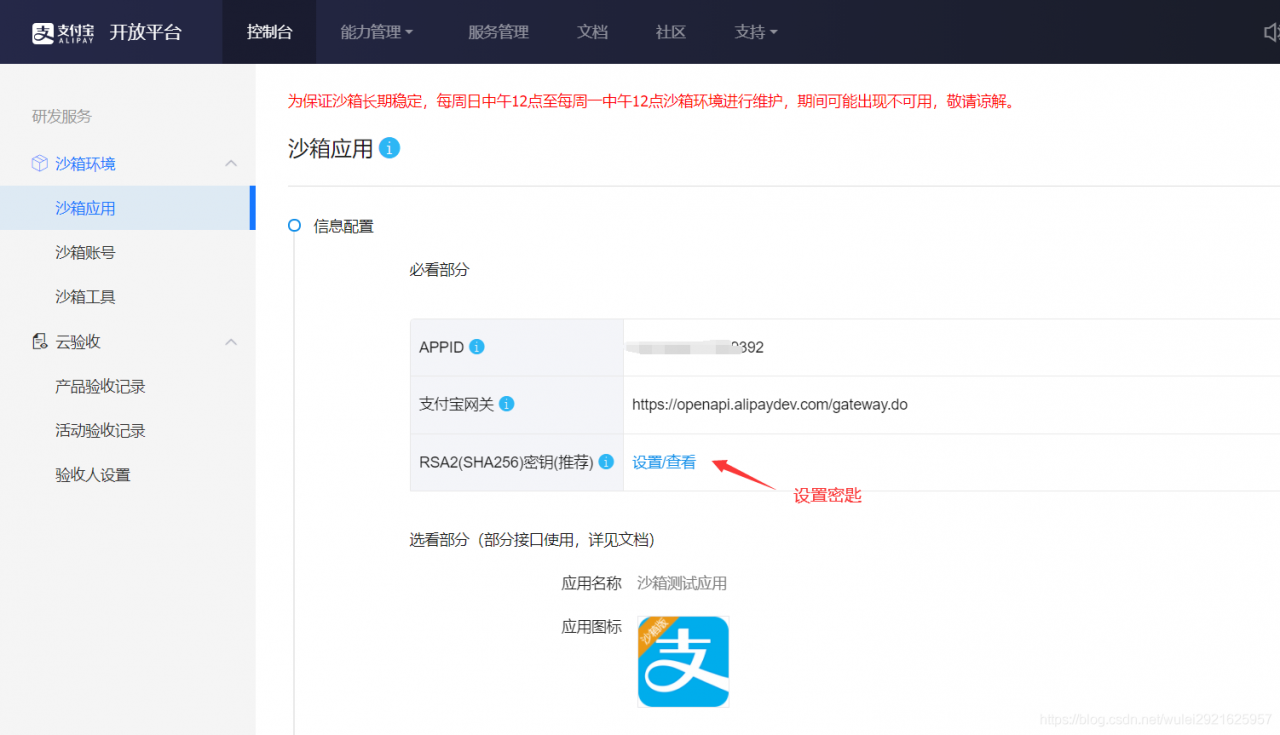This screenshot has height=735, width=1280.
Task: Click the 研发服务 sidebar label
Action: point(62,116)
